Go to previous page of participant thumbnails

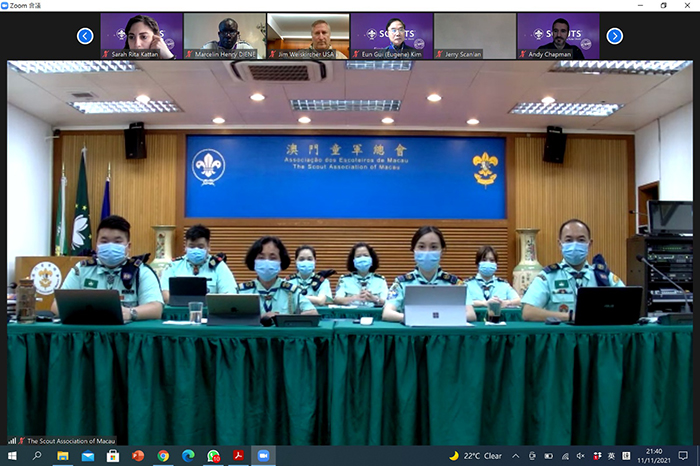click(85, 36)
